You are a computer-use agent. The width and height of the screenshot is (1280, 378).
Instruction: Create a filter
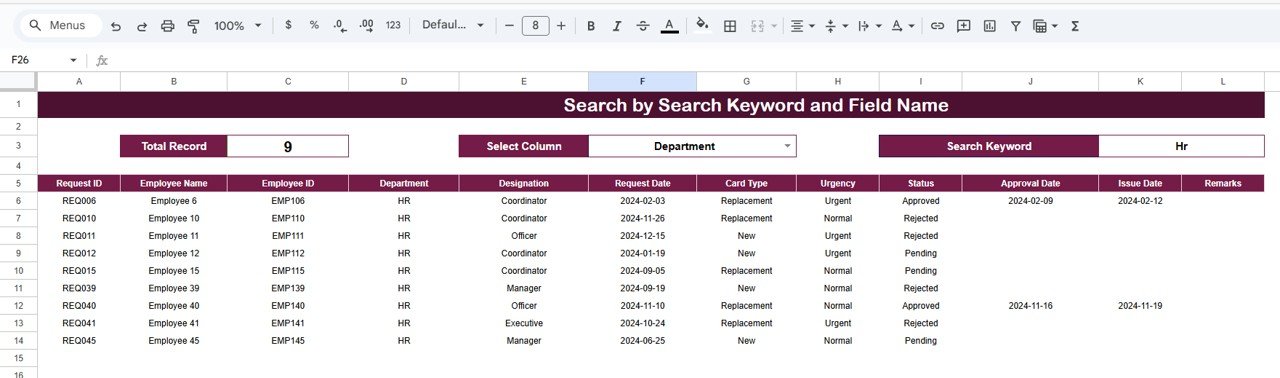pyautogui.click(x=1016, y=25)
